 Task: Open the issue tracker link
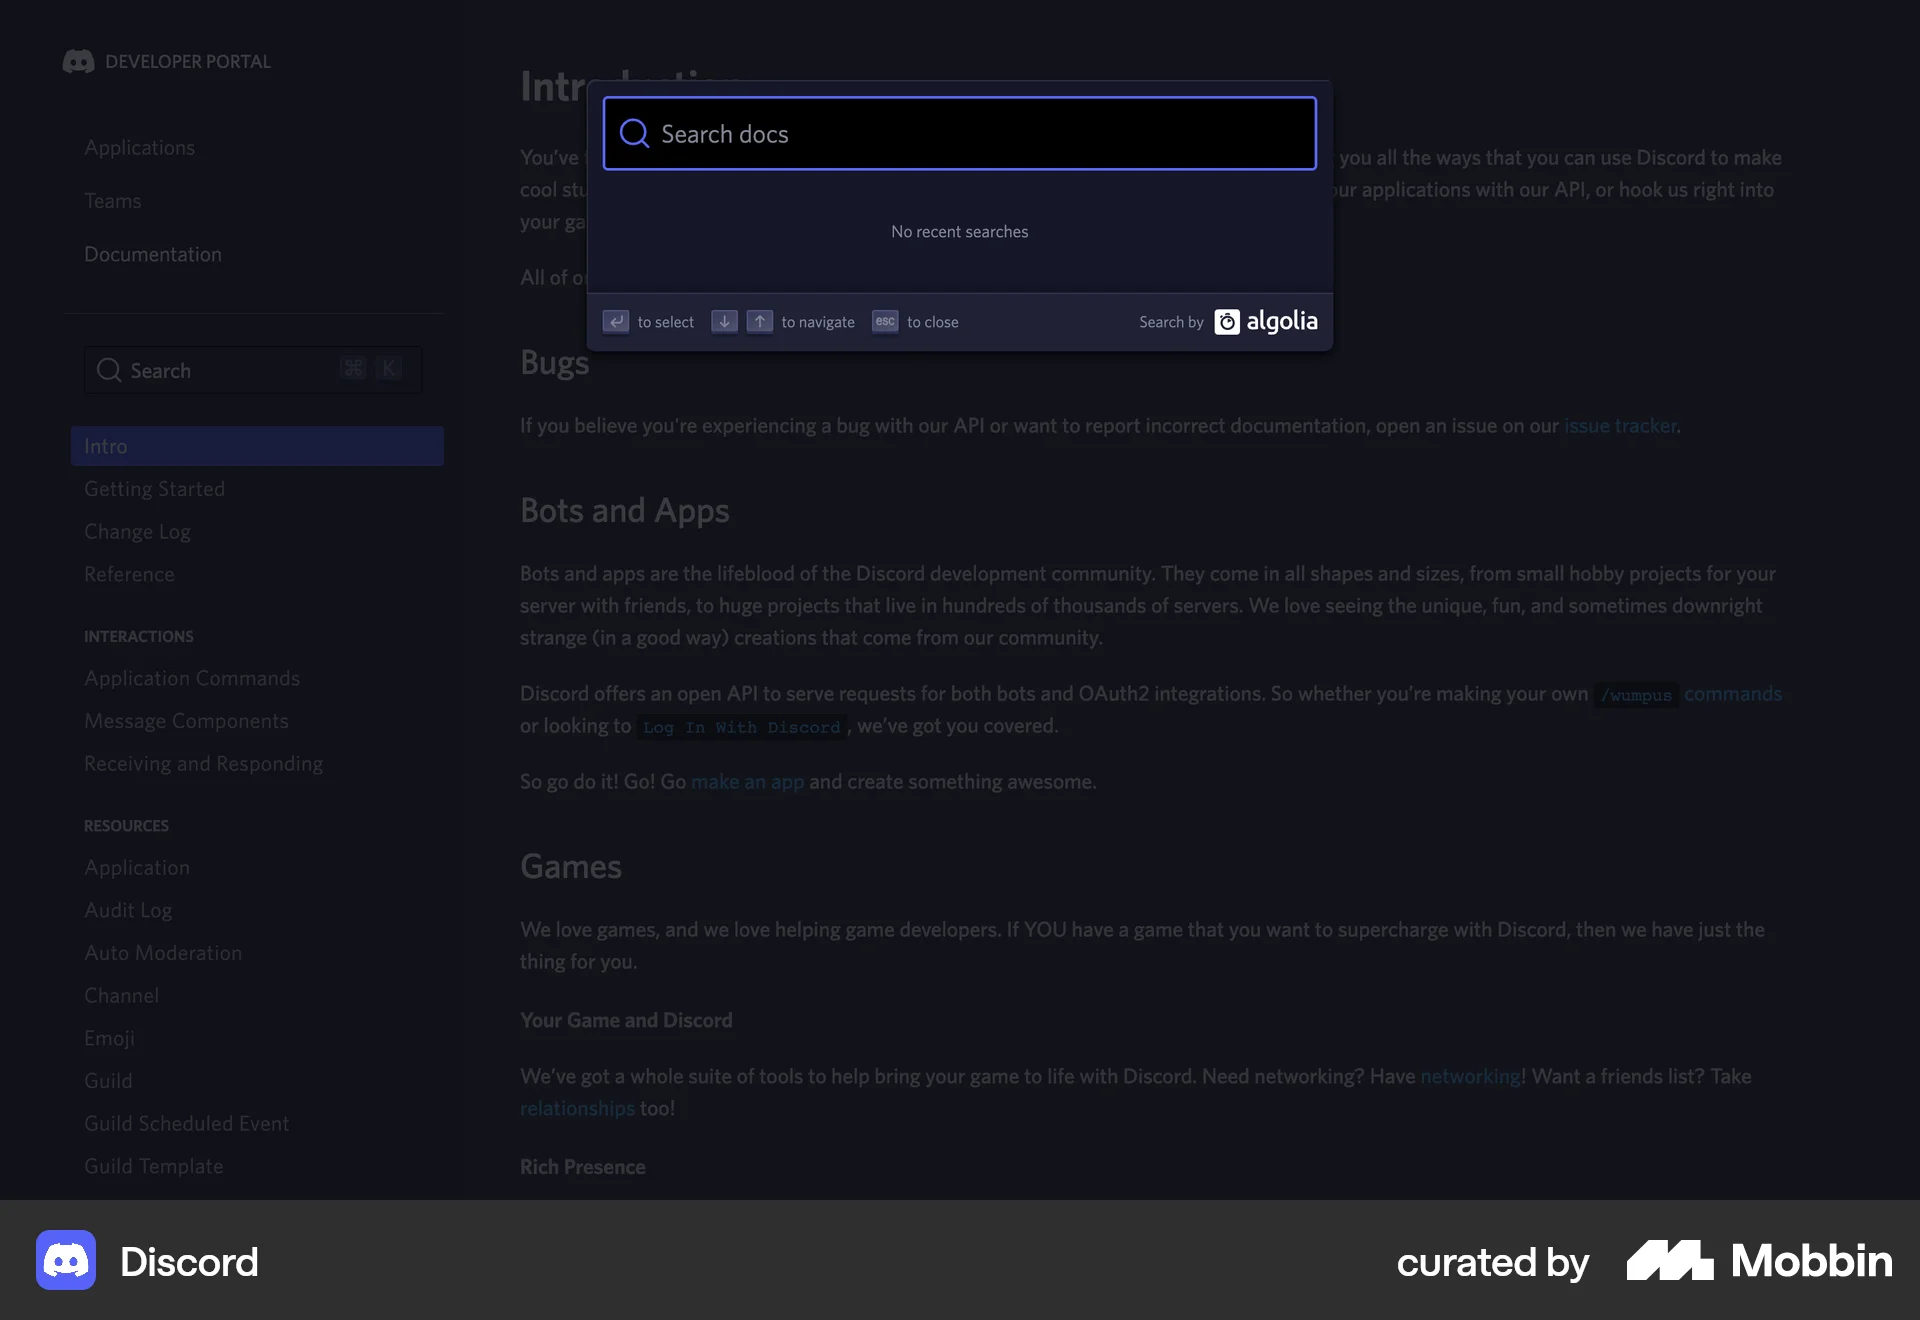(x=1619, y=425)
